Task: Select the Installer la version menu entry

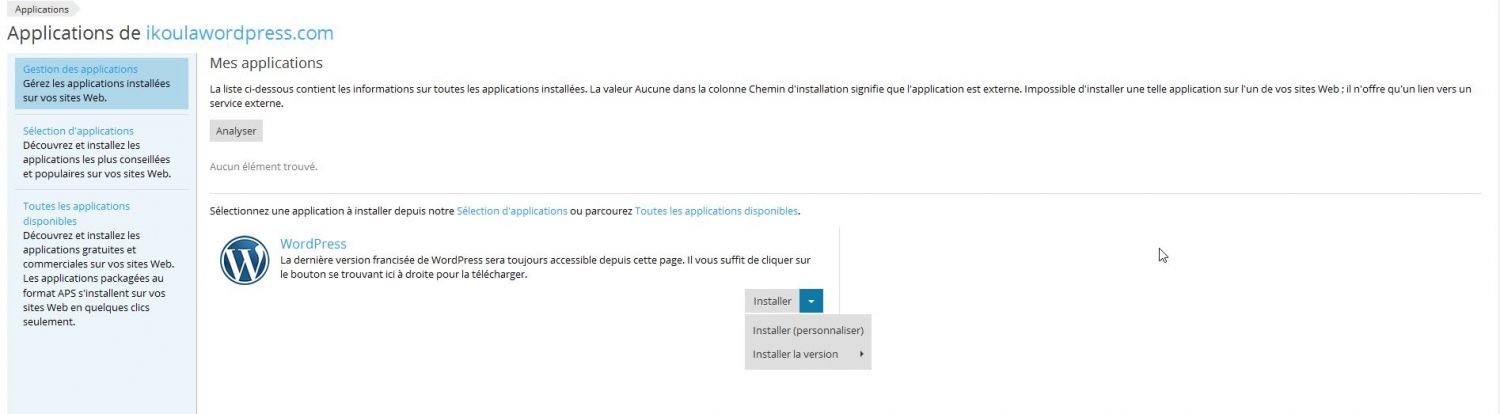Action: point(795,354)
